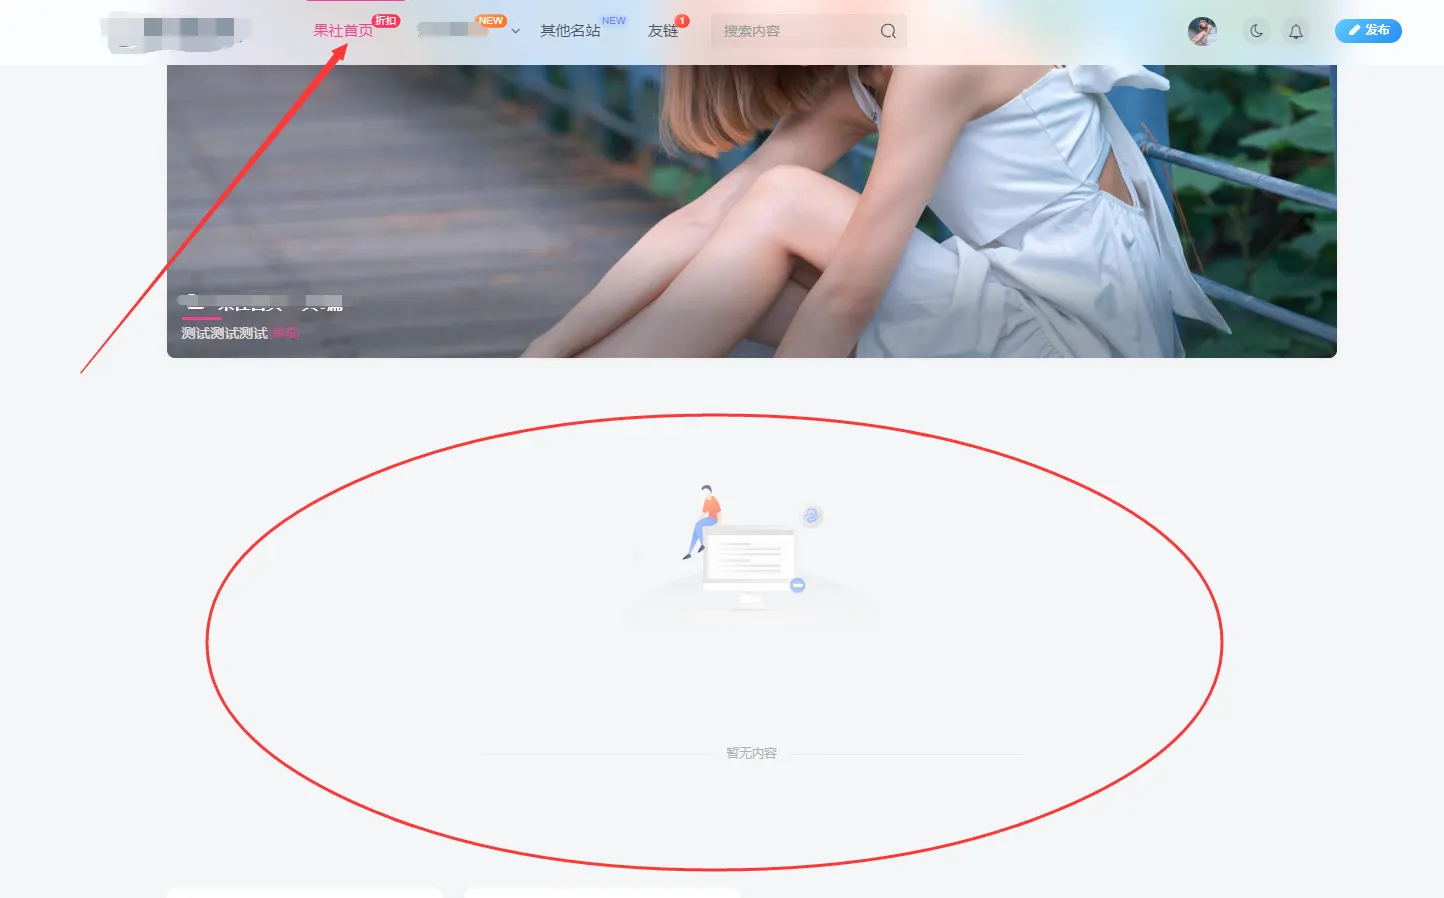
Task: Open the 果社首页 nav tab
Action: click(x=343, y=31)
